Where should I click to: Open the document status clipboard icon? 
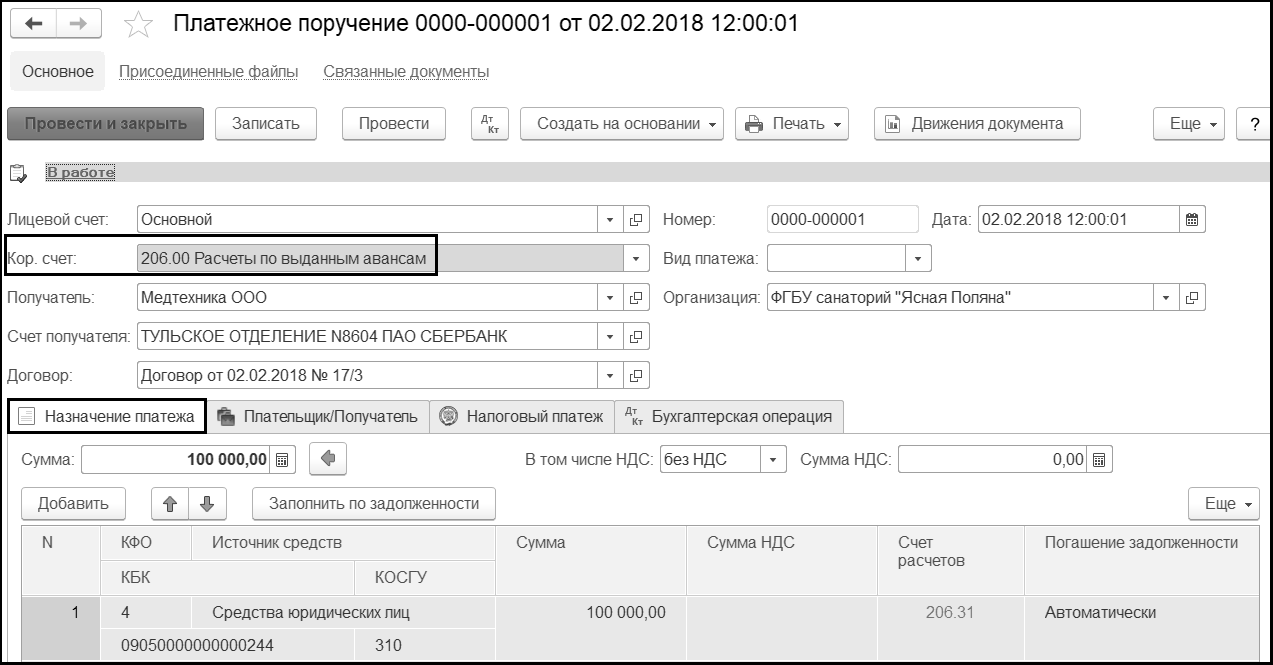[18, 173]
